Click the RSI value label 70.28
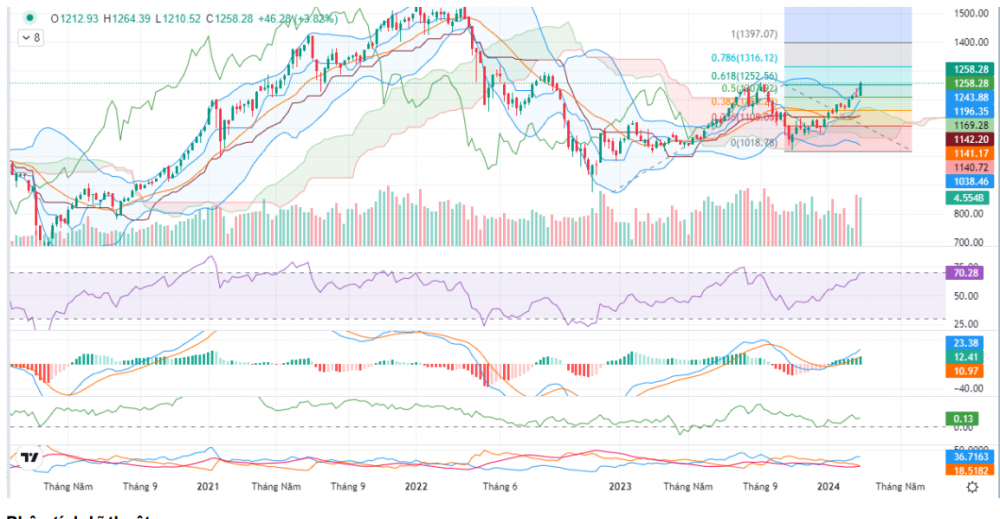 point(964,272)
